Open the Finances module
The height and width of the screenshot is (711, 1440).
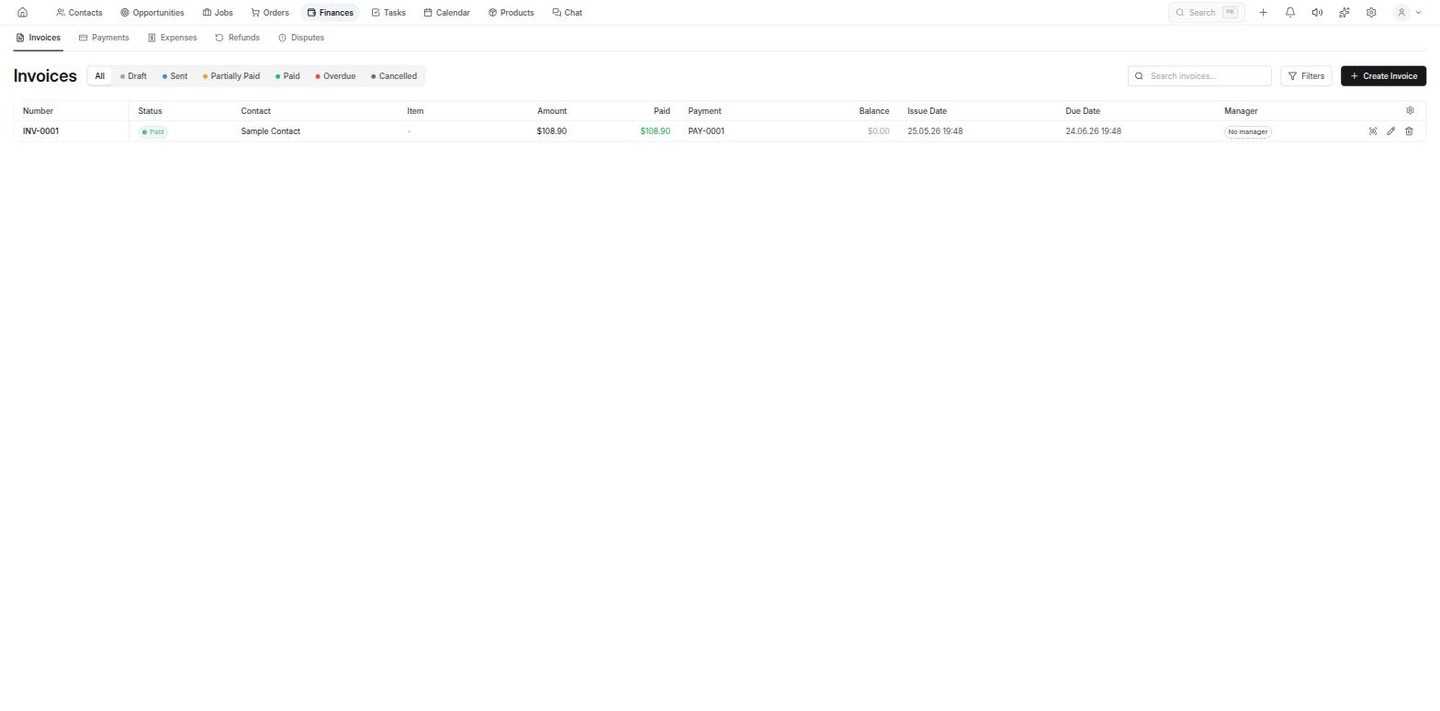[330, 13]
